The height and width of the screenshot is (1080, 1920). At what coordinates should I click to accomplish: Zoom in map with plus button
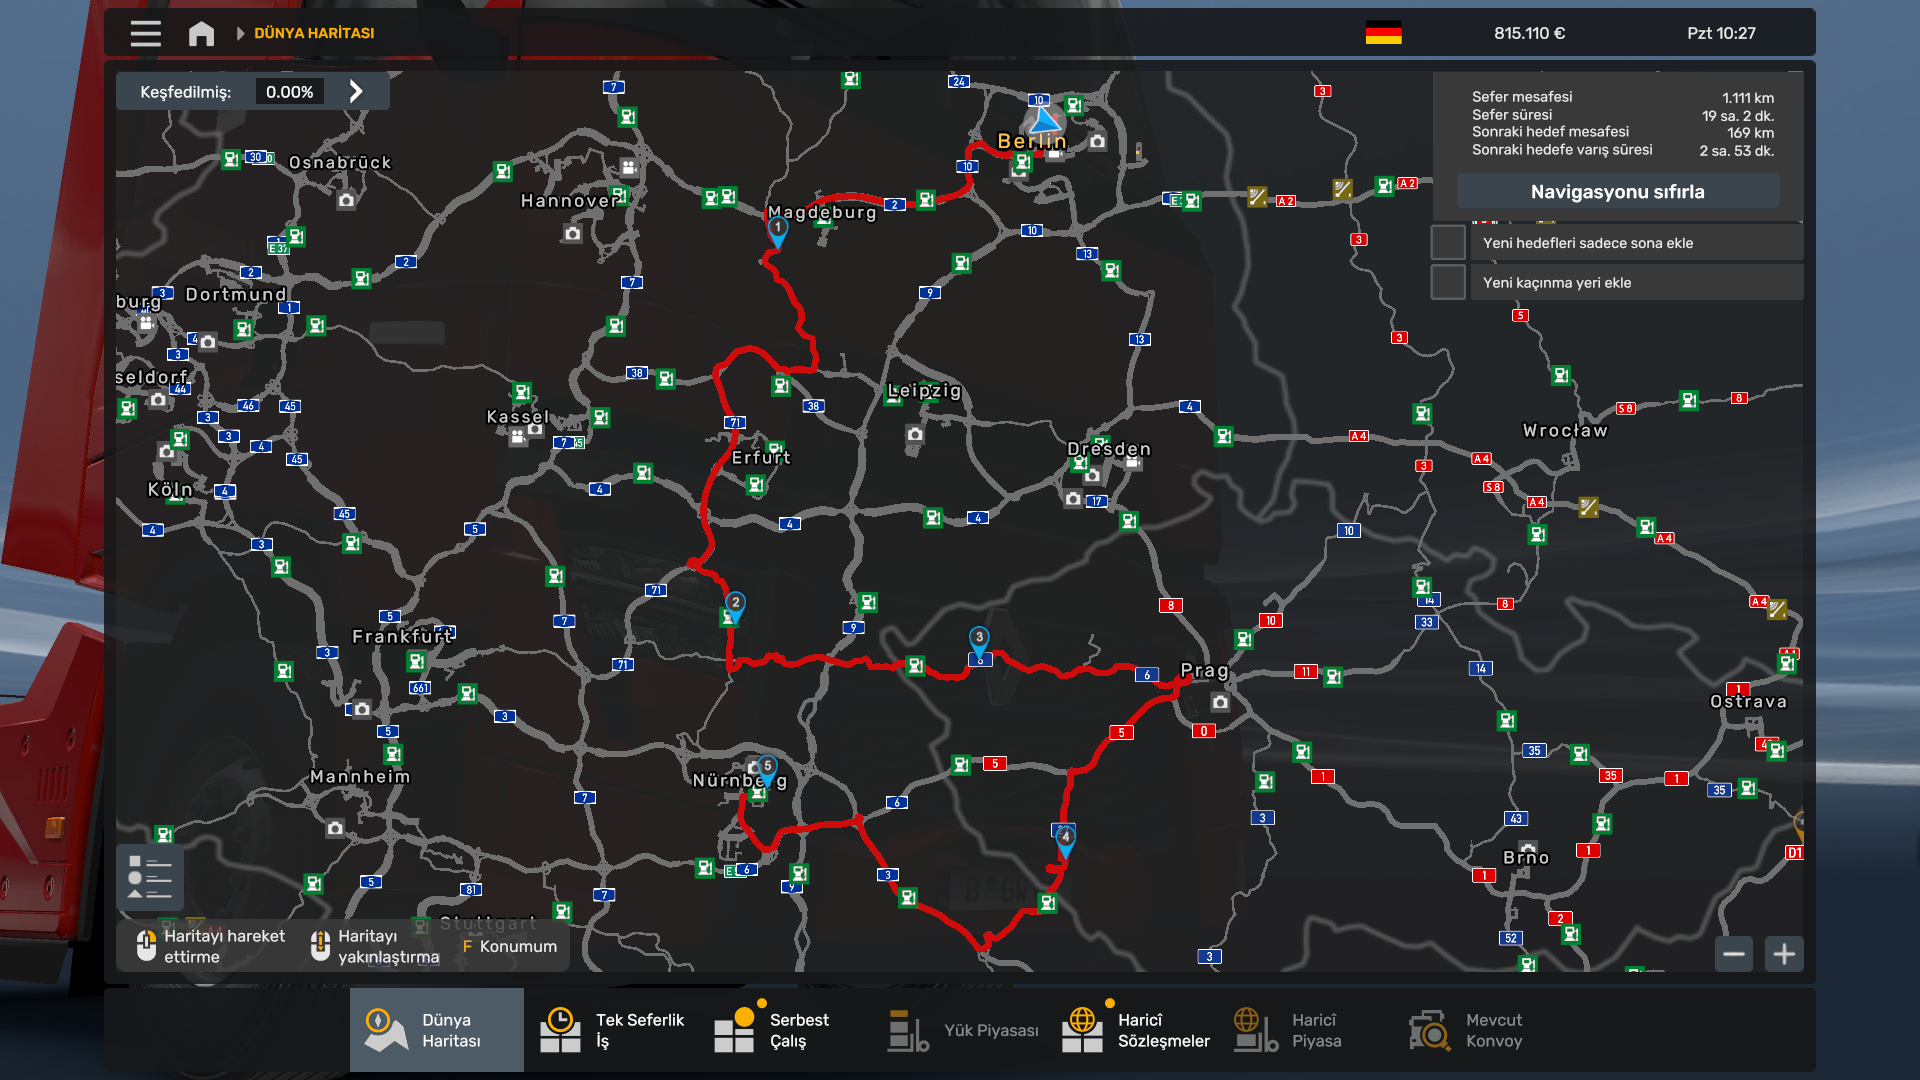pyautogui.click(x=1784, y=954)
